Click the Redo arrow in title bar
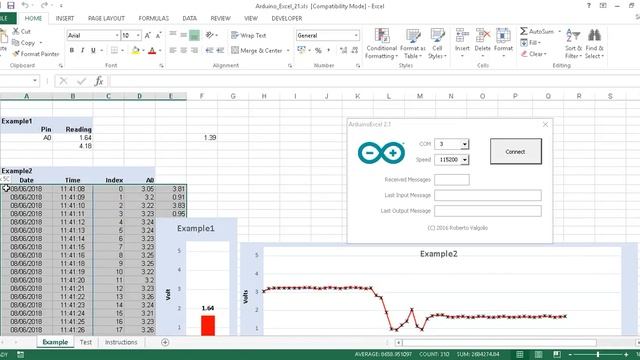Image resolution: width=640 pixels, height=360 pixels. [44, 5]
